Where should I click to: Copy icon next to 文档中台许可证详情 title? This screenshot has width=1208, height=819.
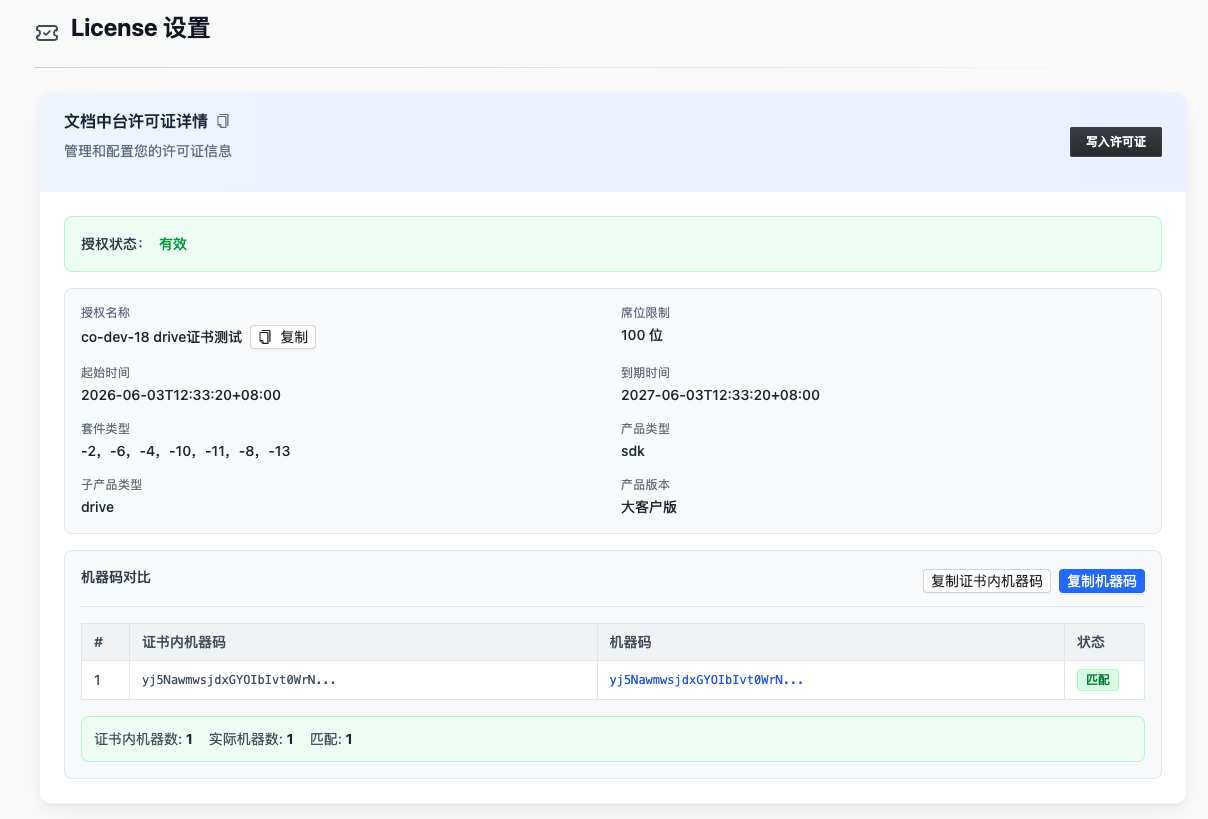[223, 121]
